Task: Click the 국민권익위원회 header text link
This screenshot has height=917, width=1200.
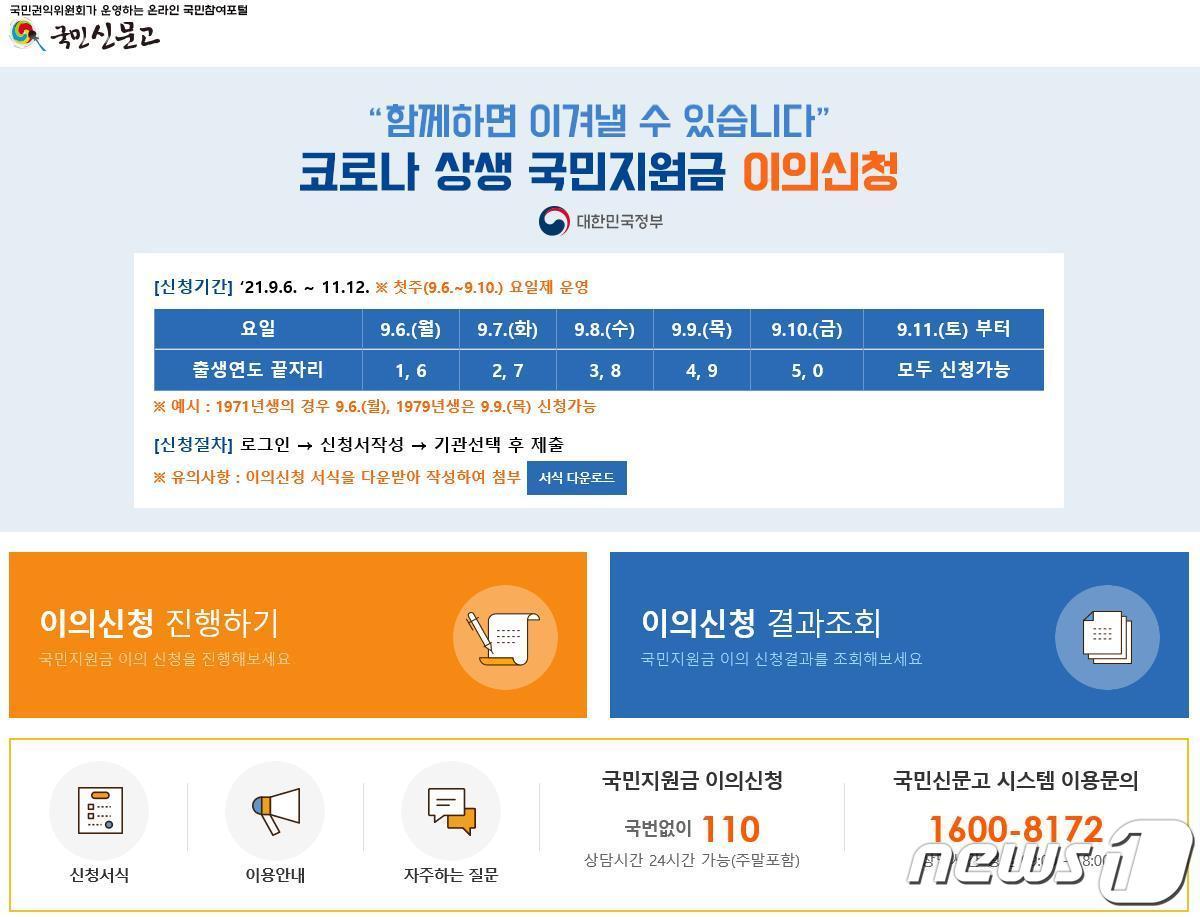Action: (x=130, y=11)
